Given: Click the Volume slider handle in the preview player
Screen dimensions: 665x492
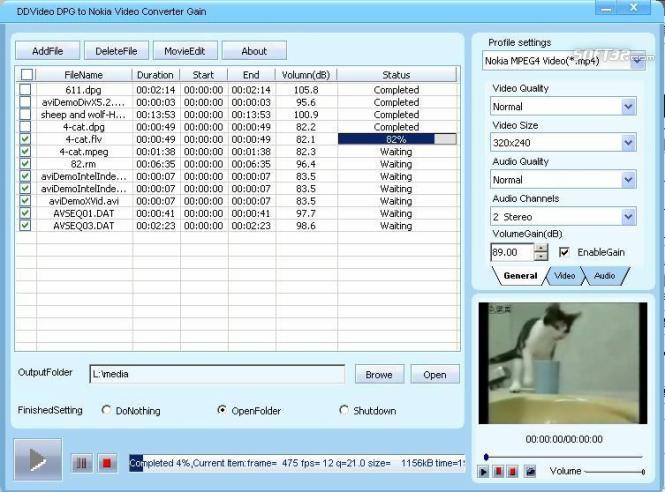Looking at the screenshot, I should pos(643,472).
